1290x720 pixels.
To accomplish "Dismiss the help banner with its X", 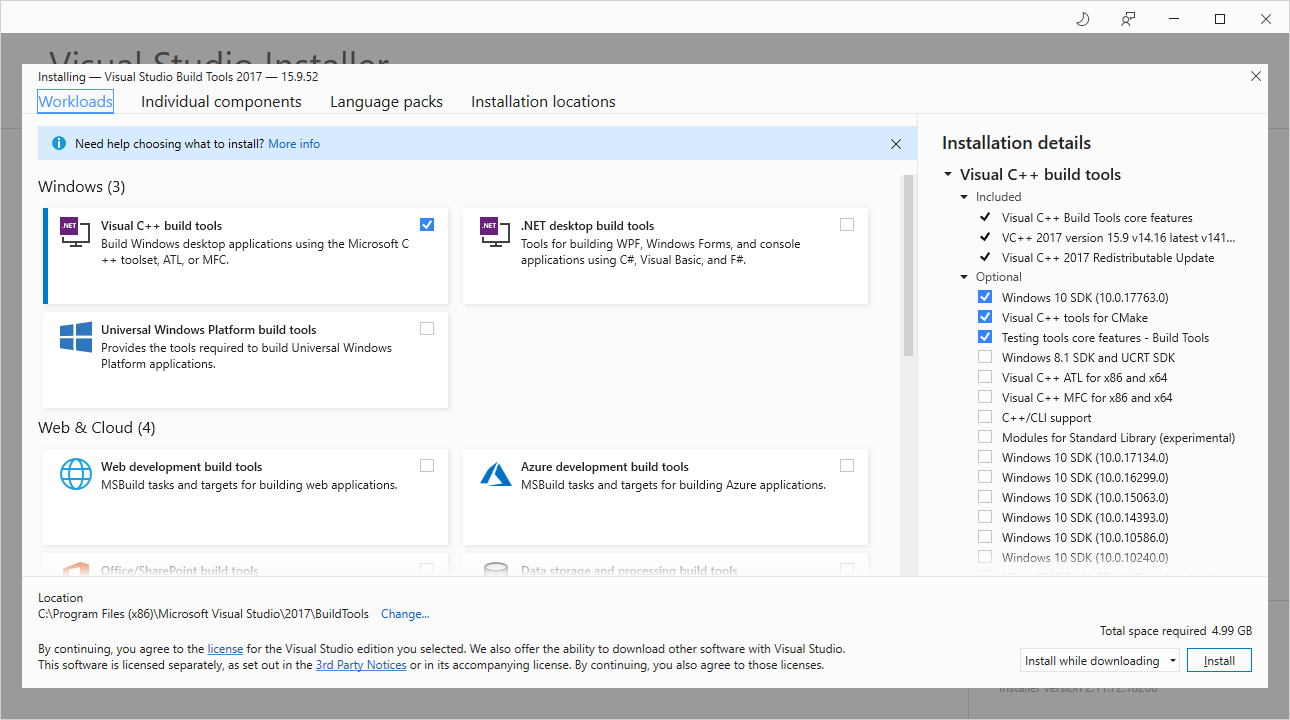I will 896,144.
